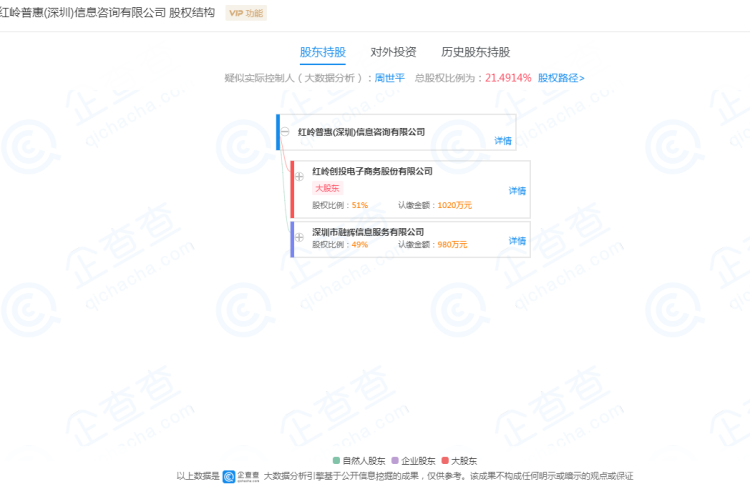Select the 股东持股 tab
The width and height of the screenshot is (750, 489).
tap(323, 52)
